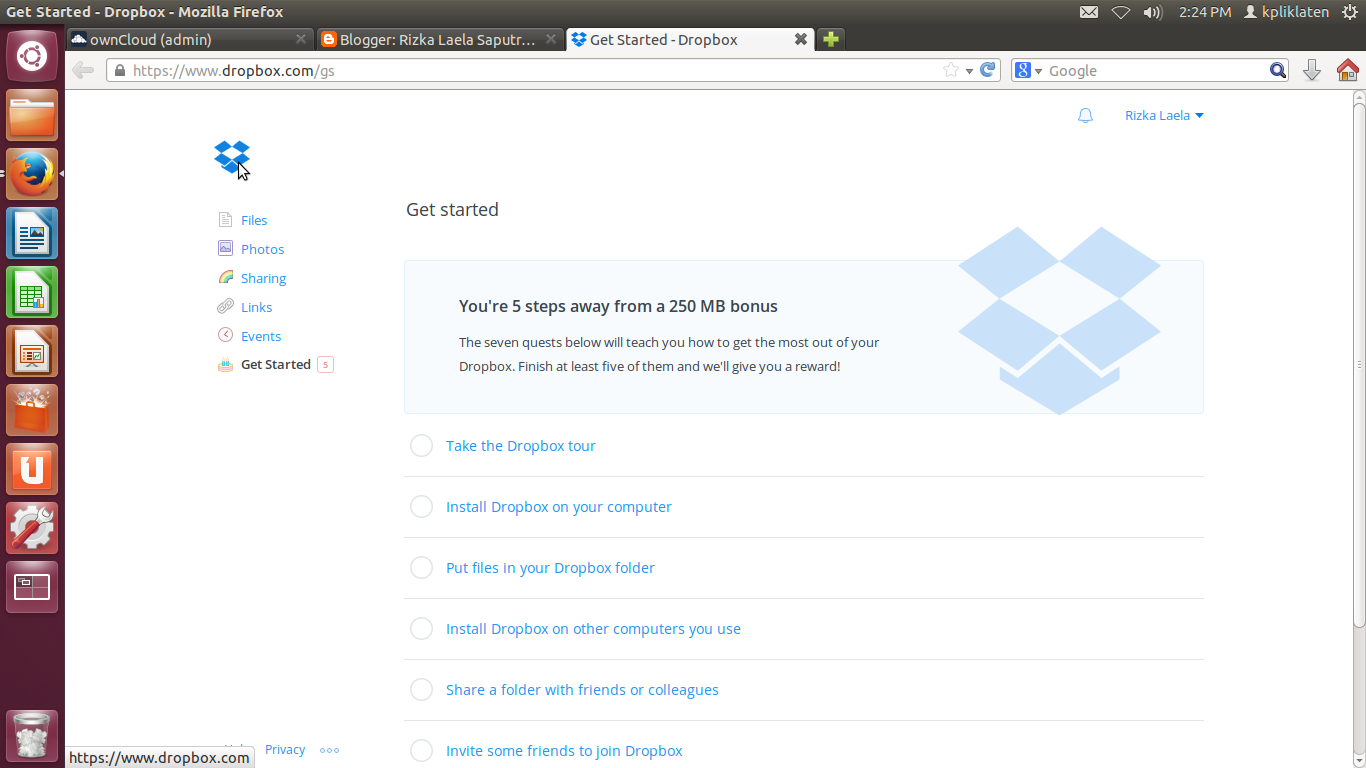Image resolution: width=1366 pixels, height=768 pixels.
Task: Open the kpliklaten user menu in panel
Action: tap(1286, 12)
